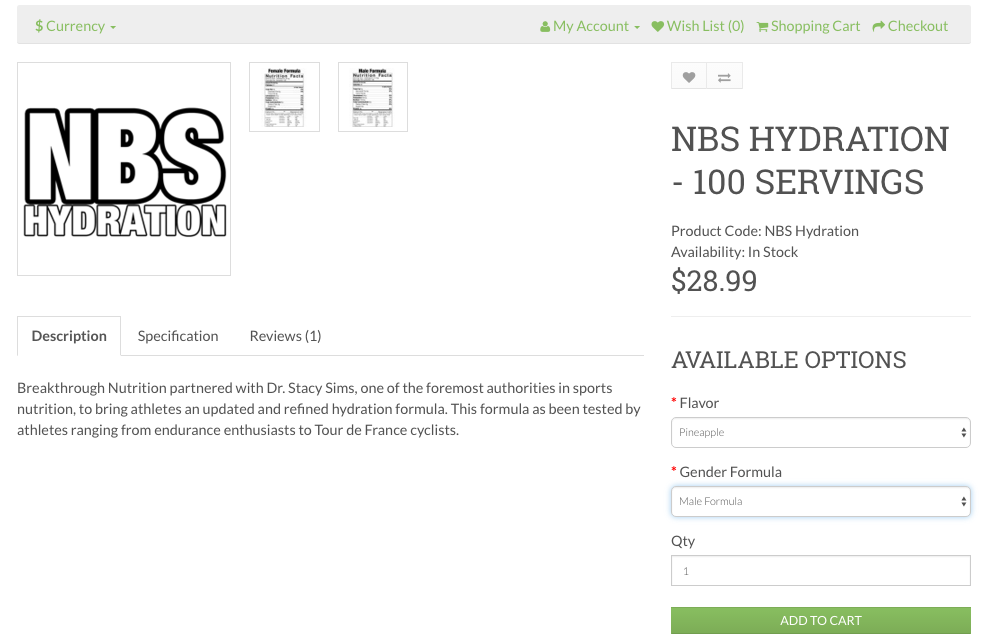Image resolution: width=992 pixels, height=642 pixels.
Task: Click the Add to Cart button
Action: tap(821, 620)
